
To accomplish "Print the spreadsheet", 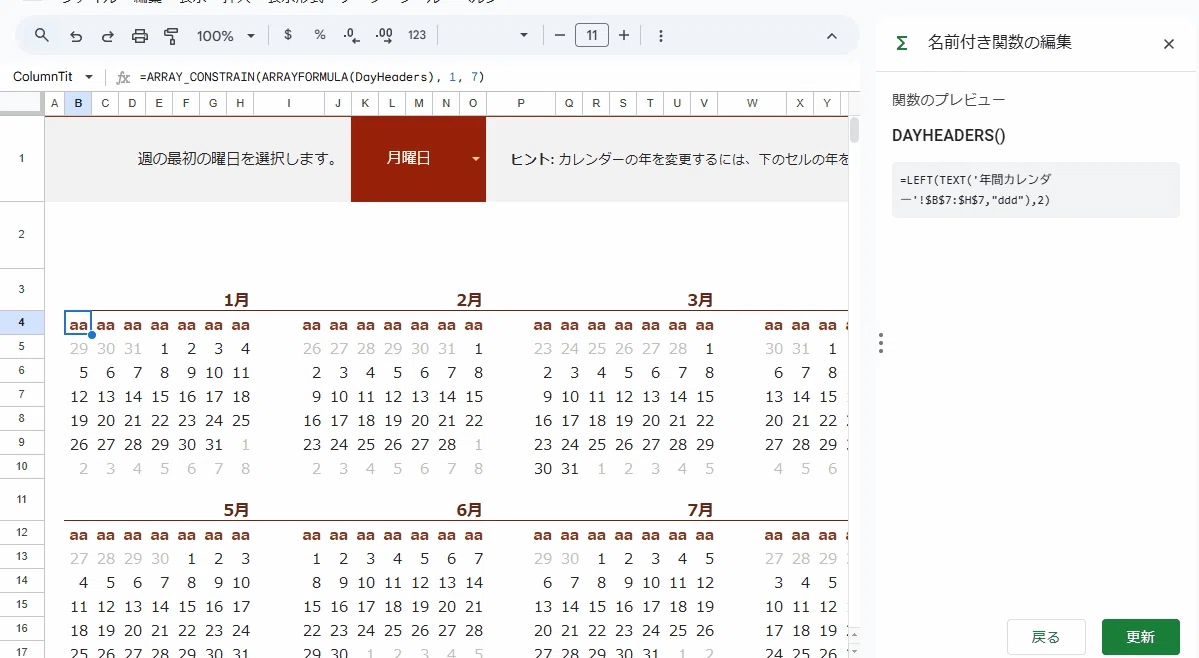I will pos(139,36).
